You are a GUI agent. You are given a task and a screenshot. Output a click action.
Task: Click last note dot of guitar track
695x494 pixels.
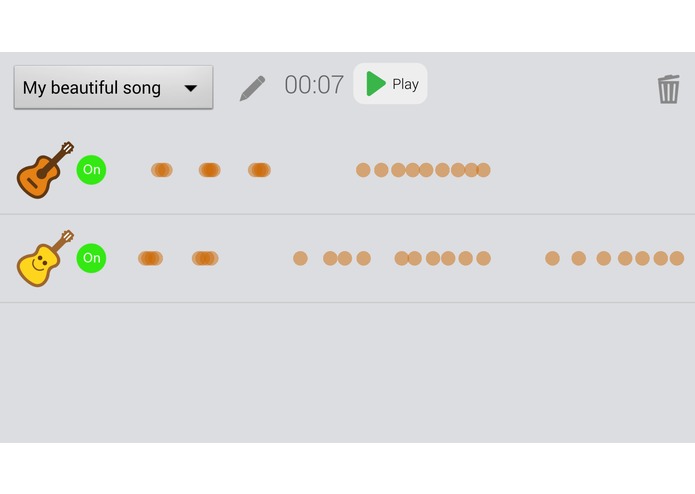pyautogui.click(x=484, y=170)
